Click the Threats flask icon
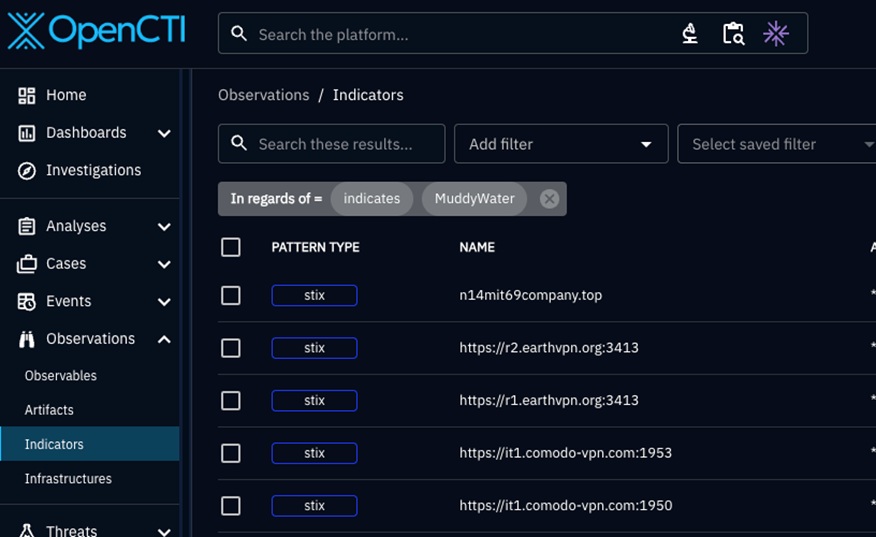Screen dimensions: 876x537 pyautogui.click(x=26, y=530)
